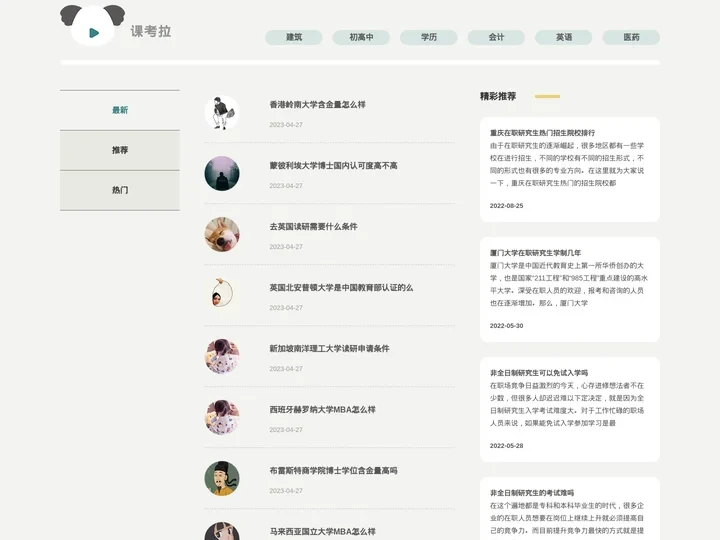Image resolution: width=720 pixels, height=540 pixels.
Task: Click date 2023-04-27 under 新加坡南洋理工大学 article
Action: [286, 369]
